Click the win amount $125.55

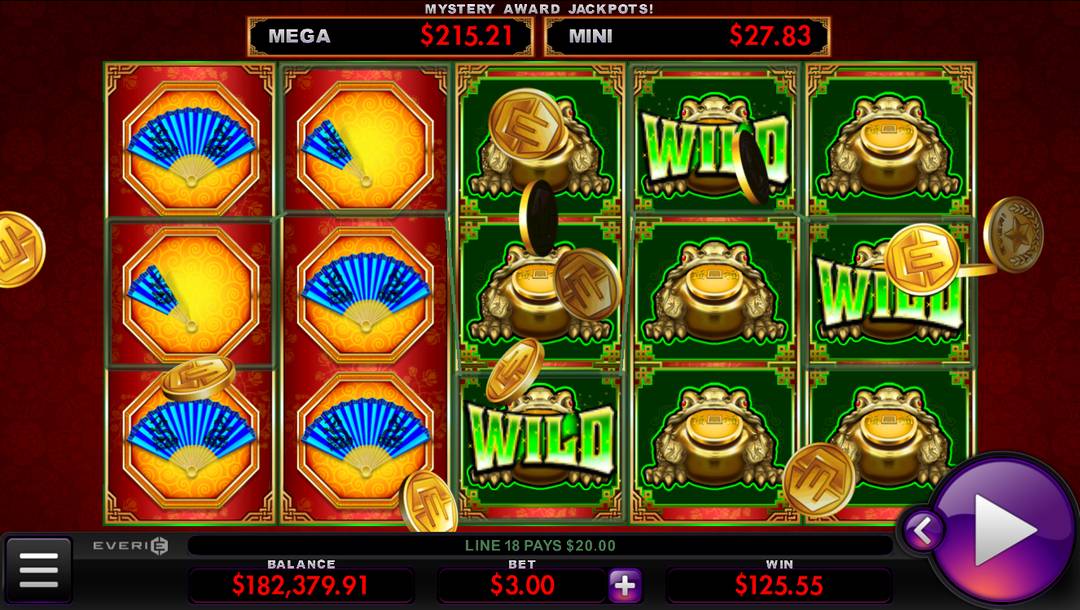(x=778, y=586)
